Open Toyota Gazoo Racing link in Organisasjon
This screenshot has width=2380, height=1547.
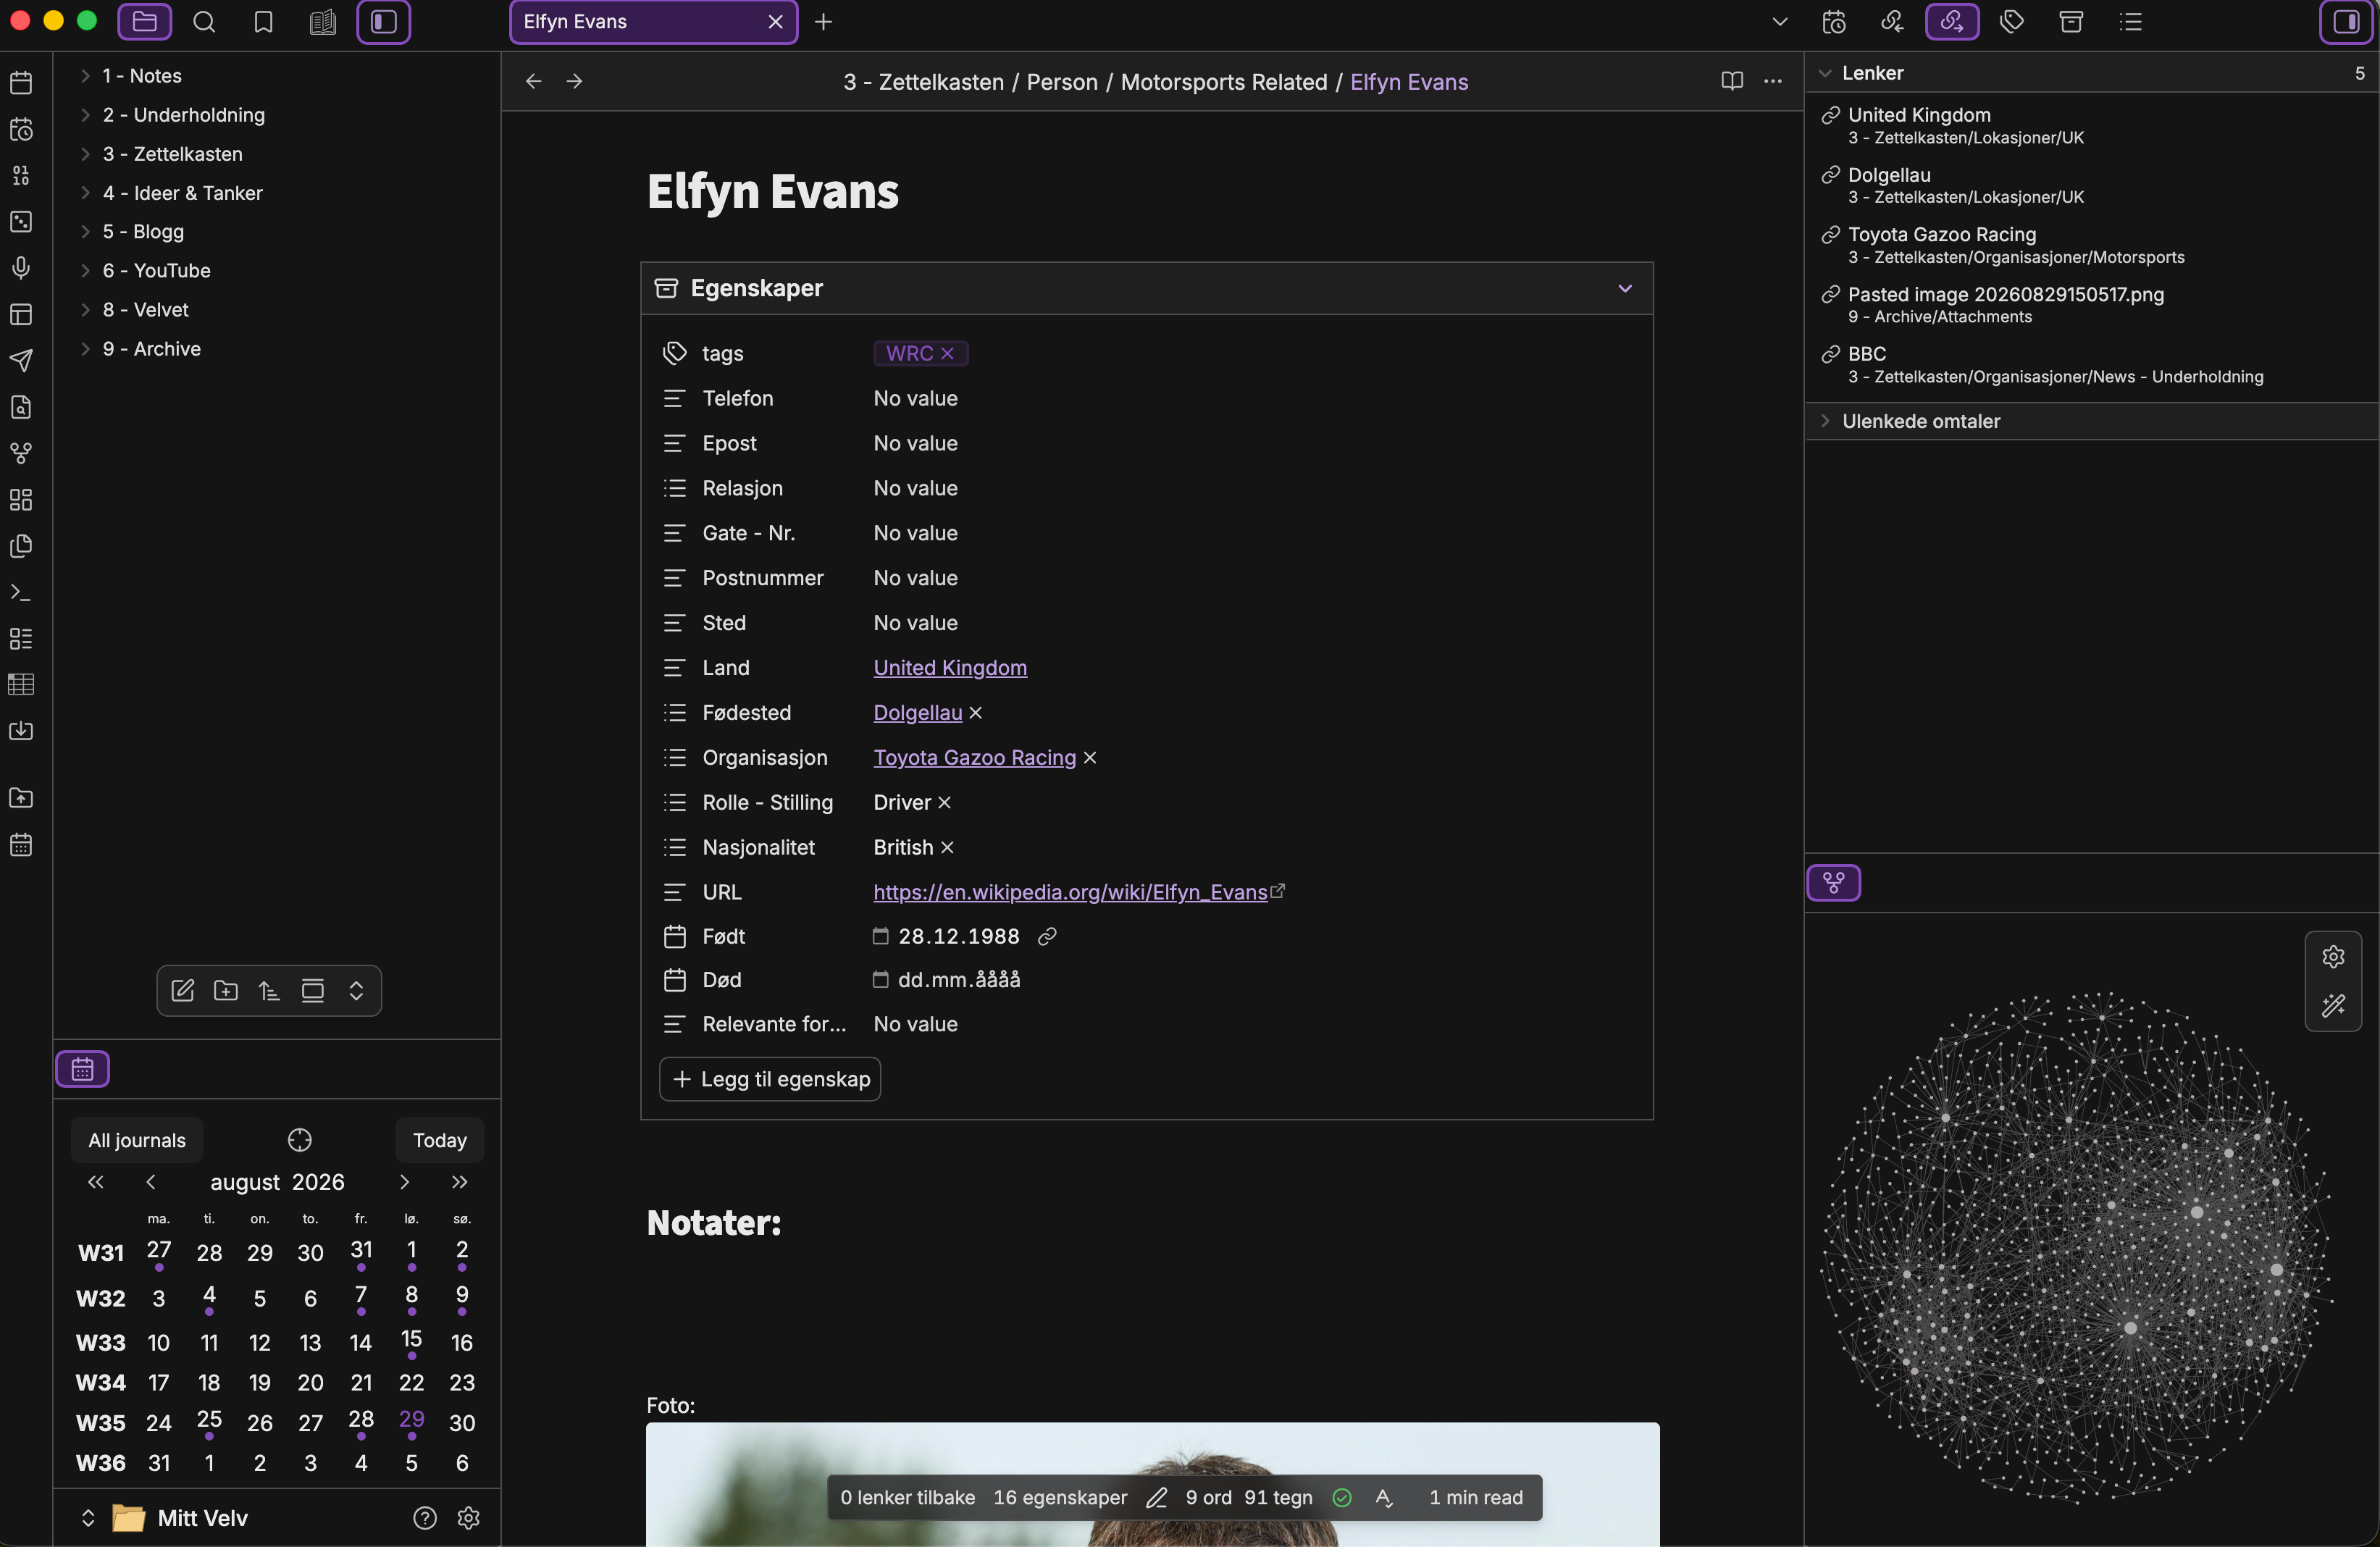(x=975, y=758)
